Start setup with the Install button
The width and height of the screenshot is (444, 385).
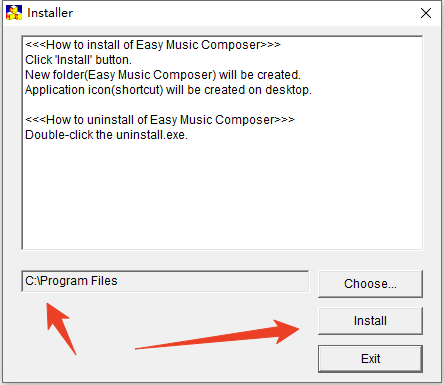(x=370, y=321)
